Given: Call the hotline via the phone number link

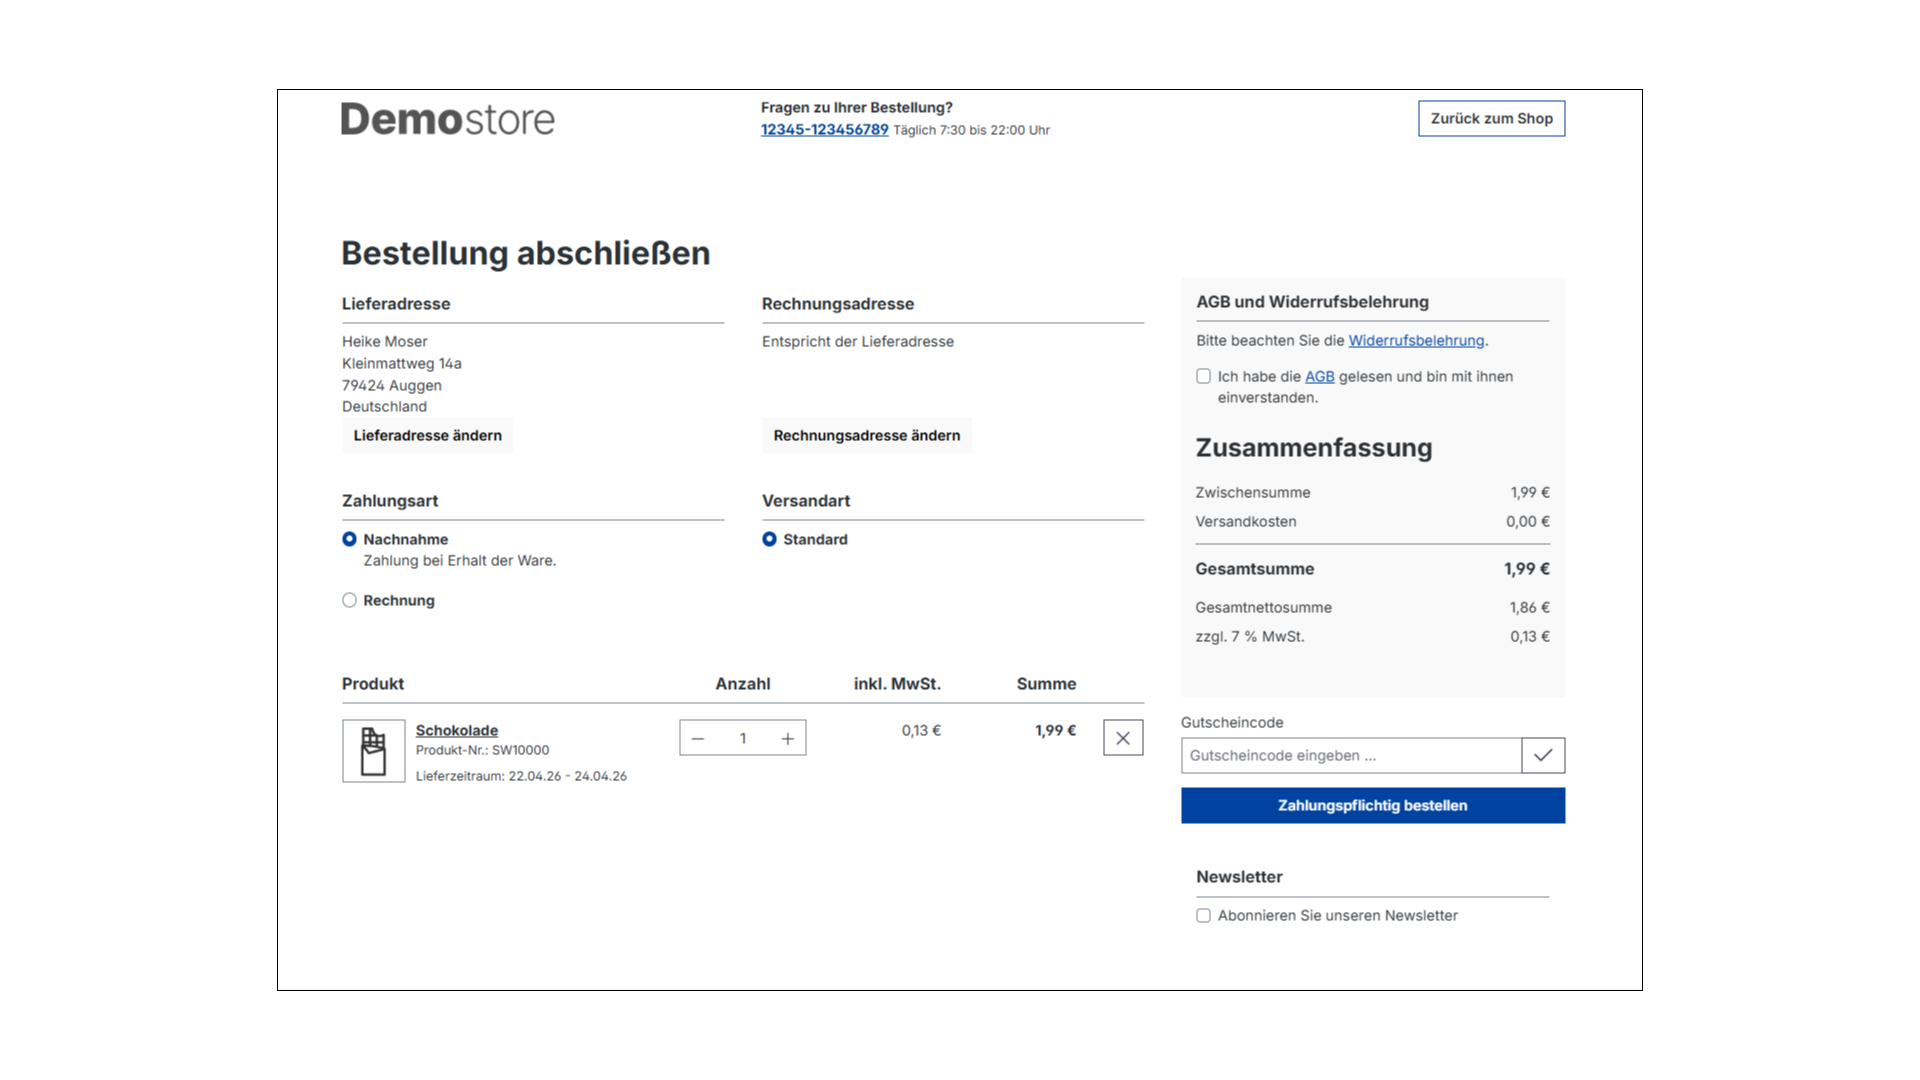Looking at the screenshot, I should (x=824, y=130).
